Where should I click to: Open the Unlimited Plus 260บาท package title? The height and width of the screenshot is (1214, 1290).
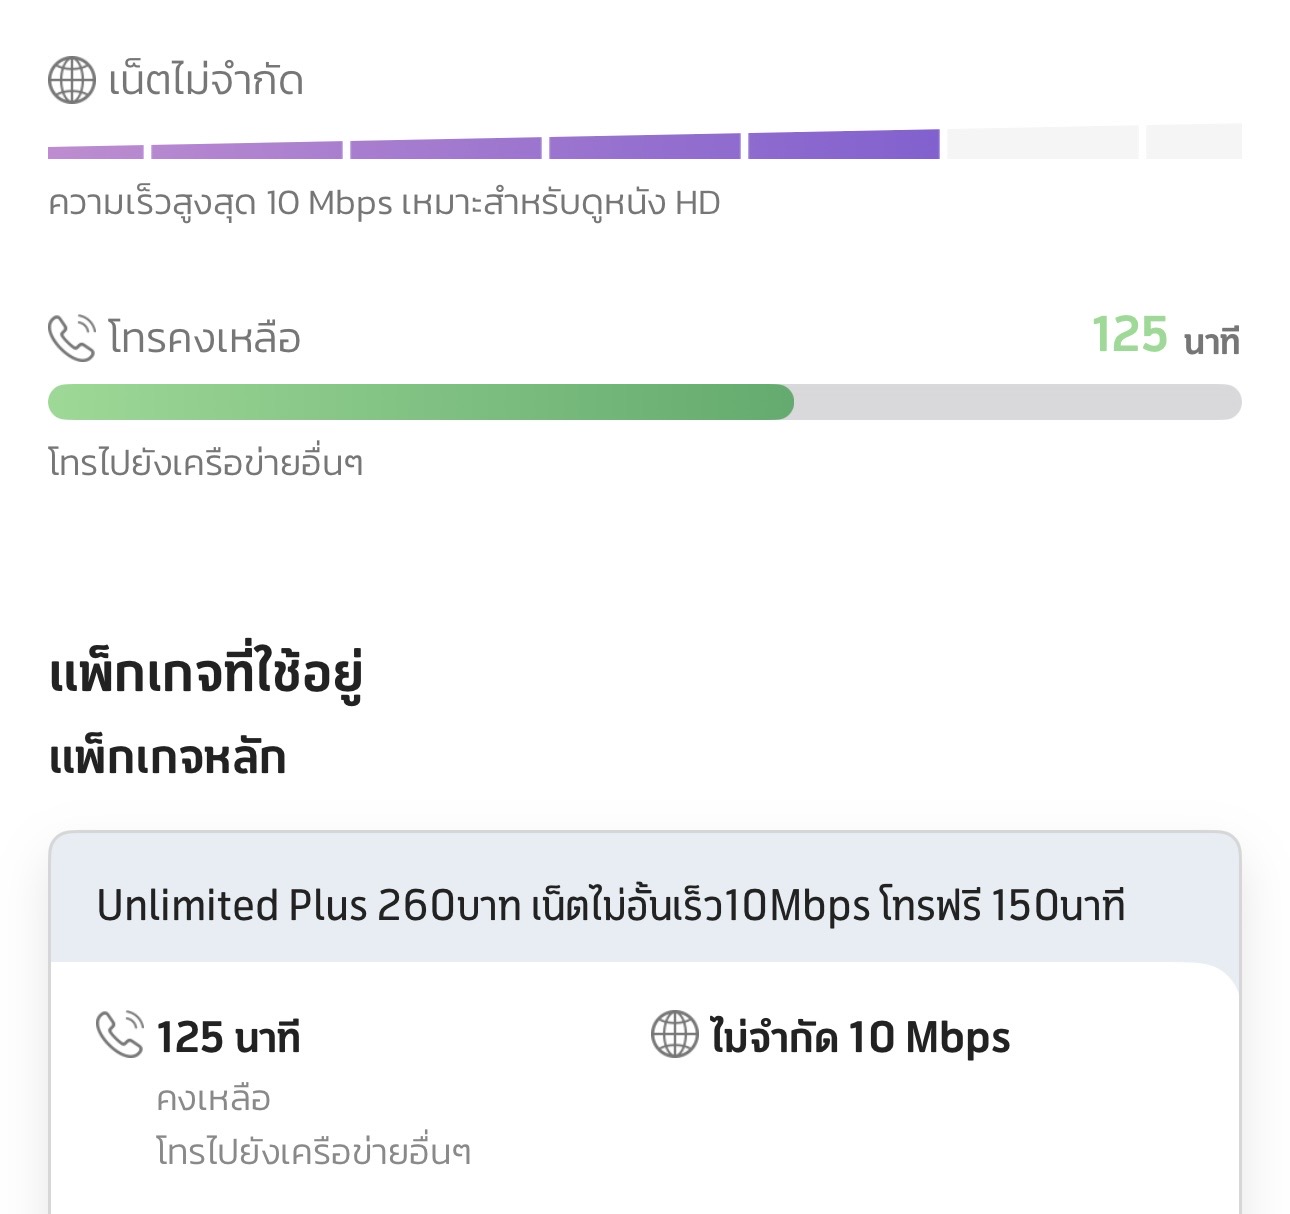click(x=611, y=906)
